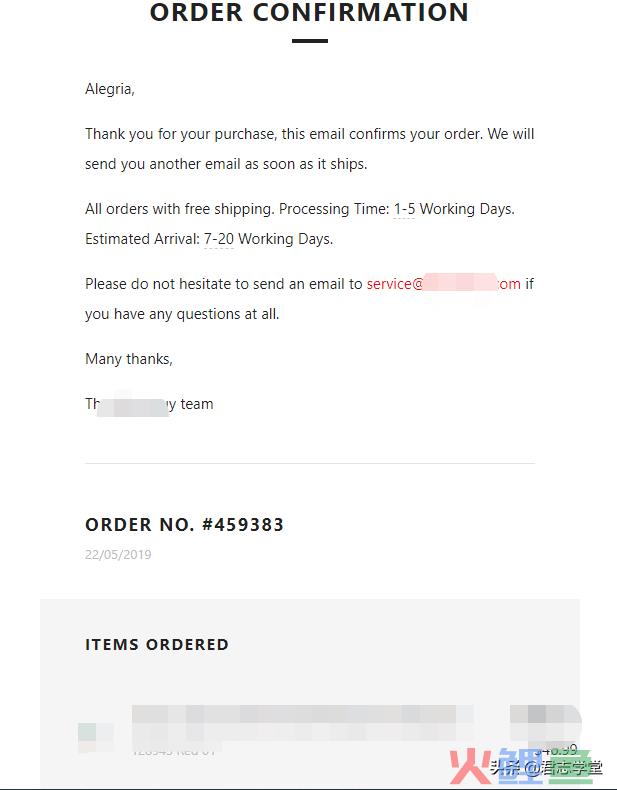This screenshot has width=617, height=790.
Task: Click the Thank you for your purchase sentence
Action: click(309, 149)
